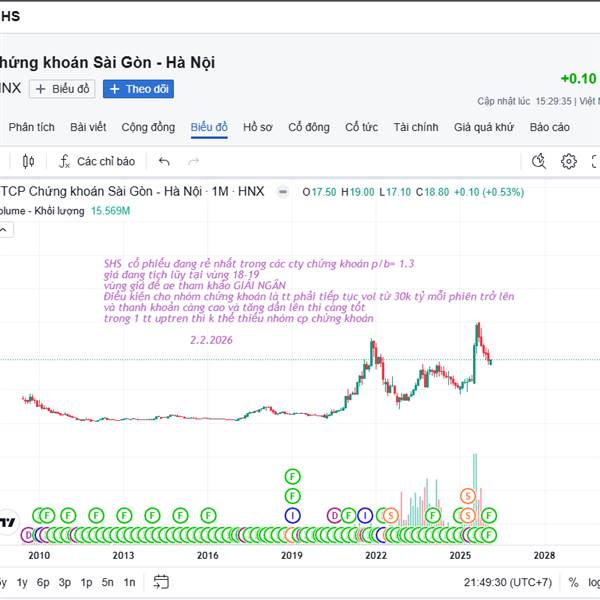The height and width of the screenshot is (600, 600).
Task: Click the blue I marker at 2019
Action: 292,515
